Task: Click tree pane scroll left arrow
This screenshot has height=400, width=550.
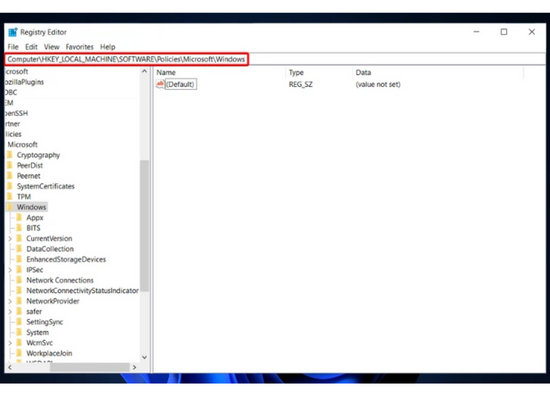Action: 10,367
